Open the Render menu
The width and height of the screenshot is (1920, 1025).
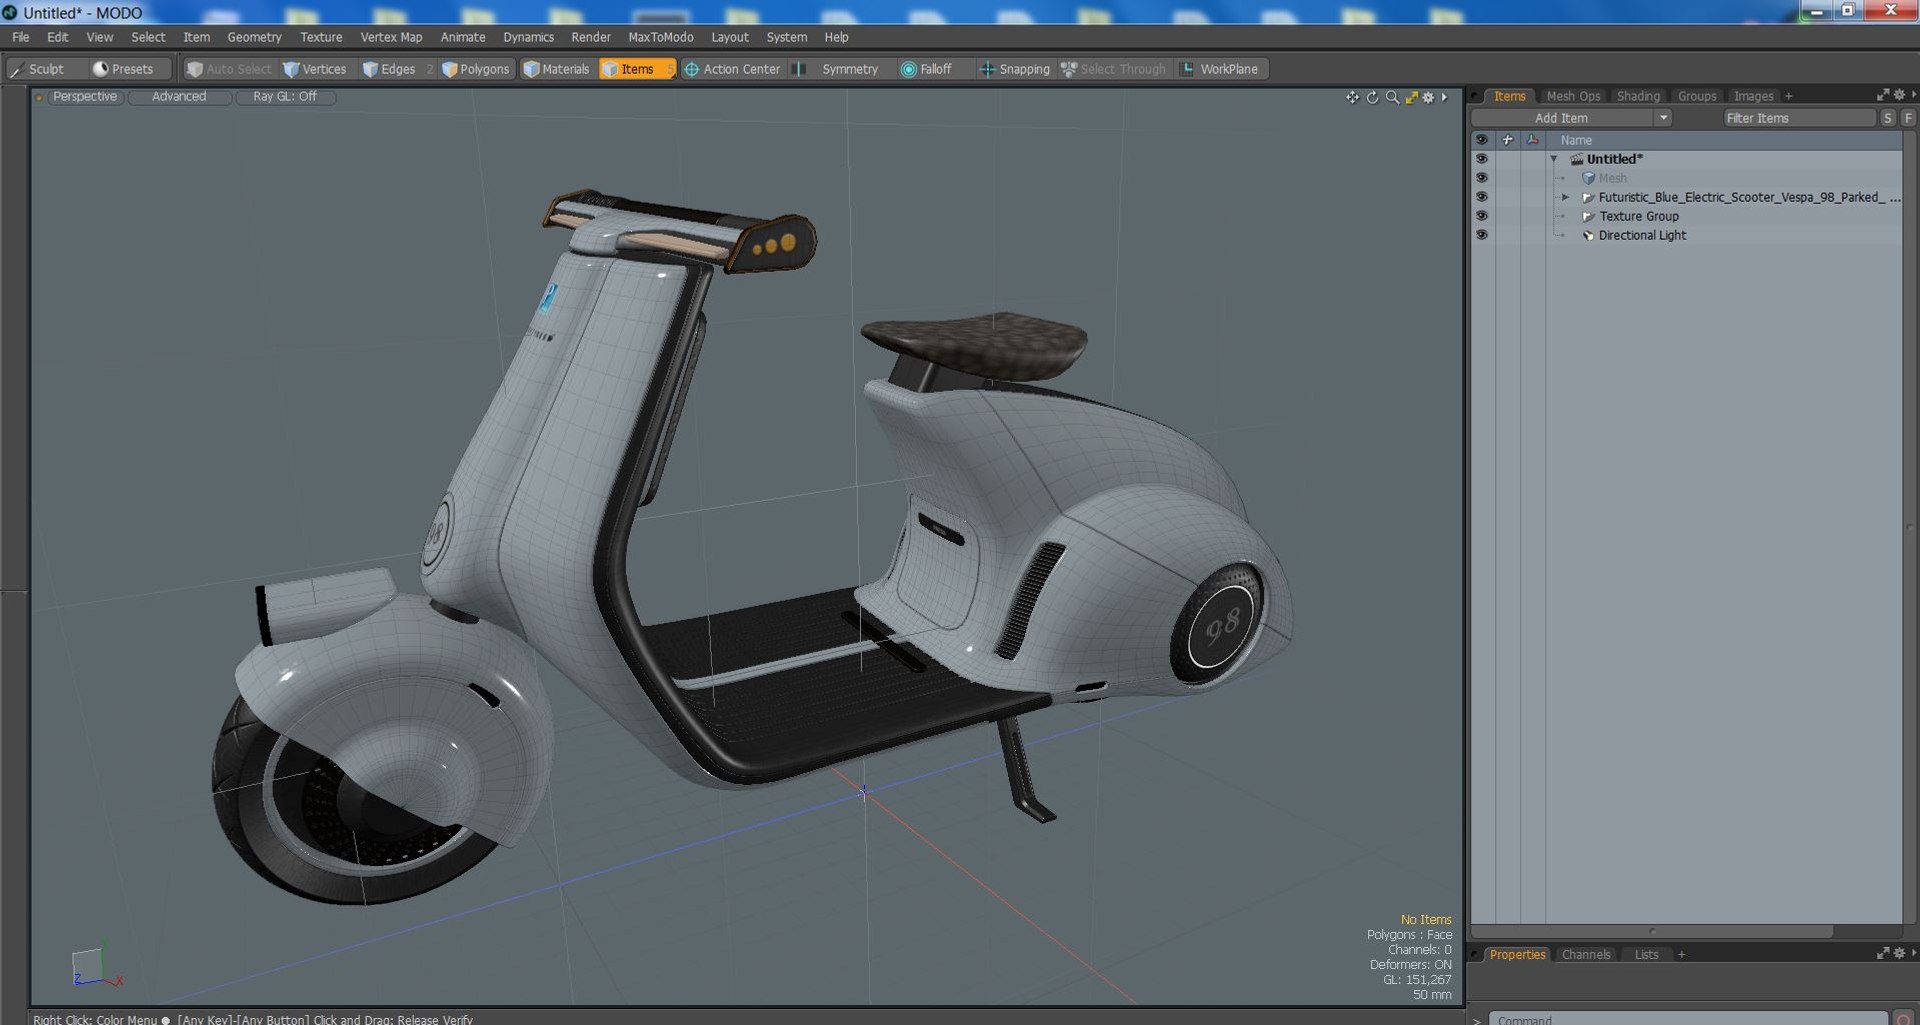pyautogui.click(x=591, y=37)
